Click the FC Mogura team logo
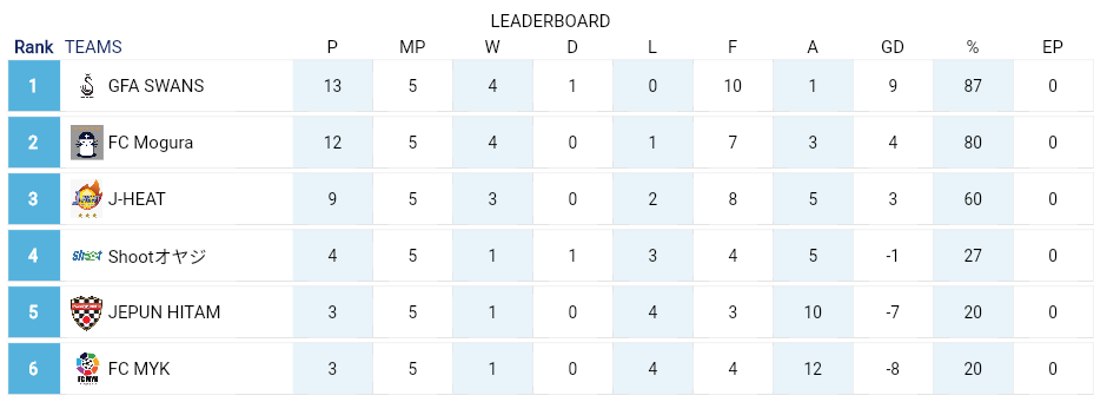Image resolution: width=1107 pixels, height=402 pixels. [88, 142]
